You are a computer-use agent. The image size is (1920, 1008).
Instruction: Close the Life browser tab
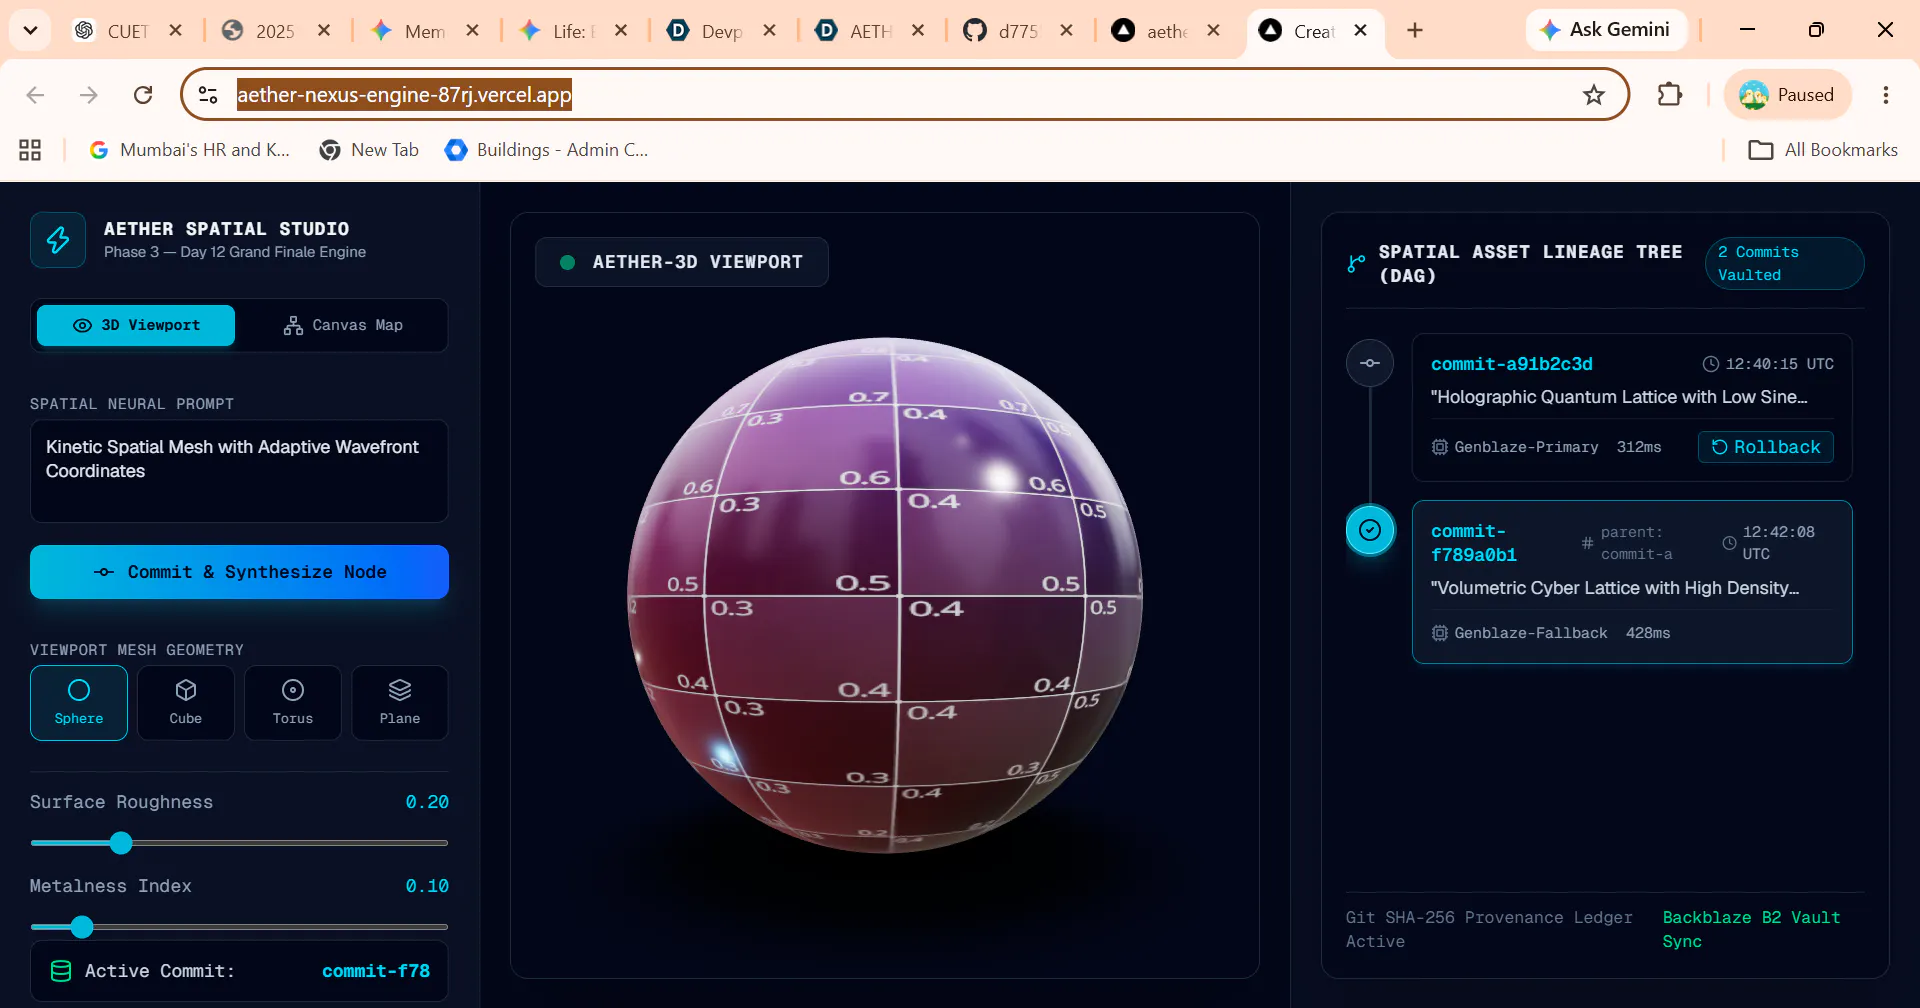point(621,30)
